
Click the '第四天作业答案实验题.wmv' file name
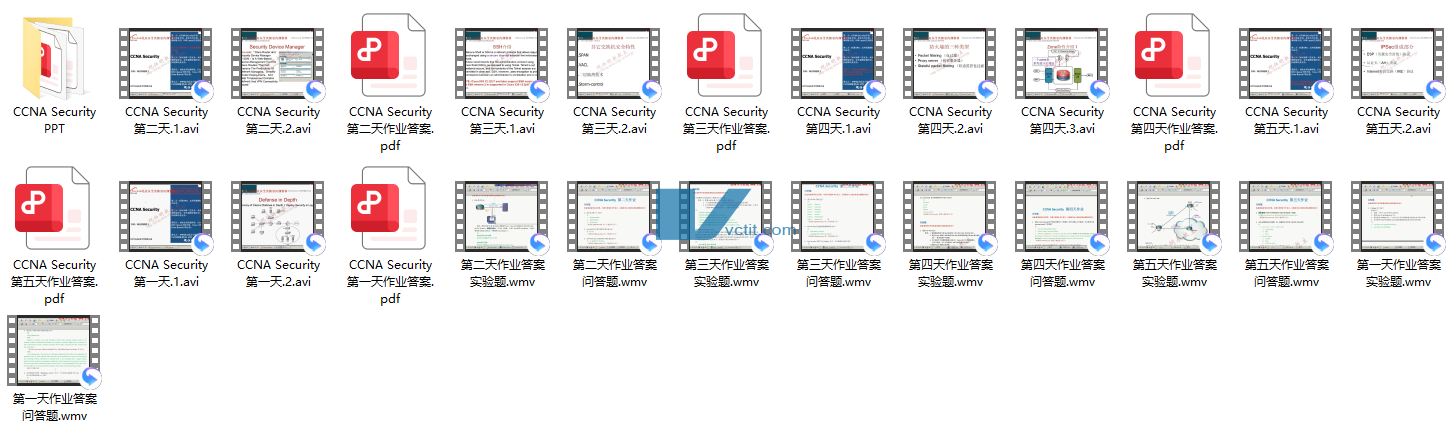pos(951,273)
